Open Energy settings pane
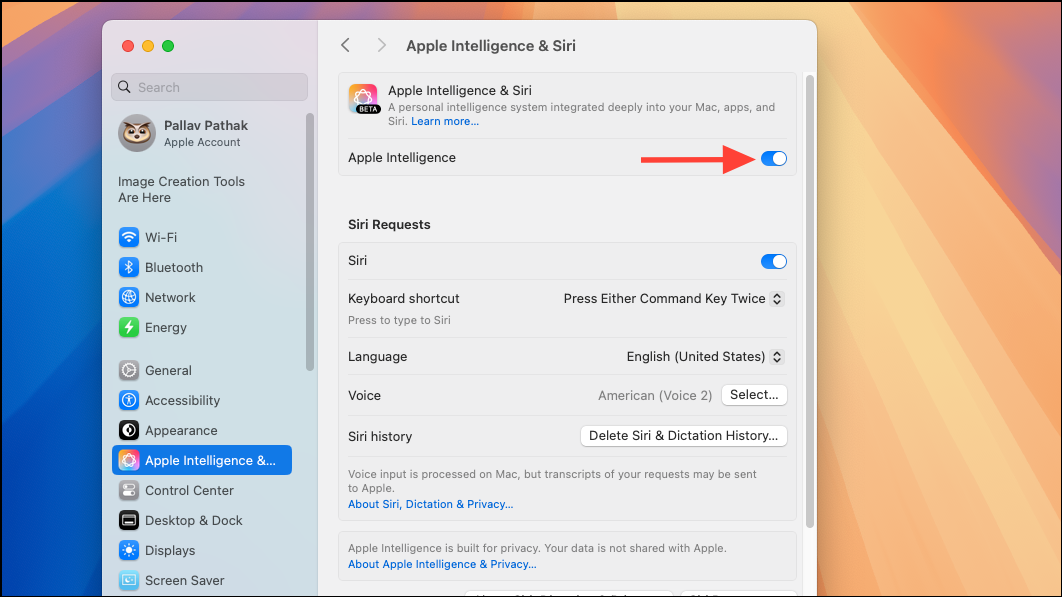The width and height of the screenshot is (1062, 597). (x=202, y=327)
